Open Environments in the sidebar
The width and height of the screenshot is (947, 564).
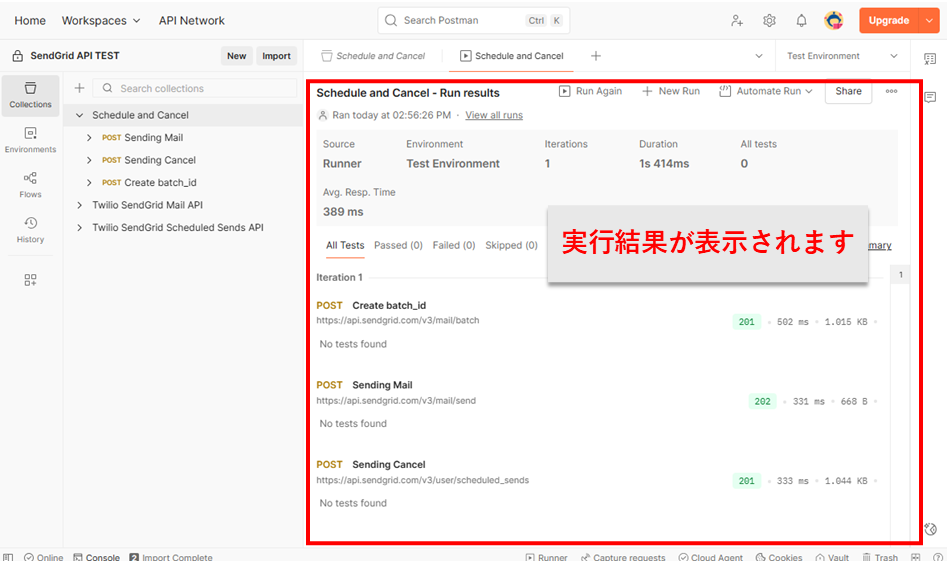(30, 140)
